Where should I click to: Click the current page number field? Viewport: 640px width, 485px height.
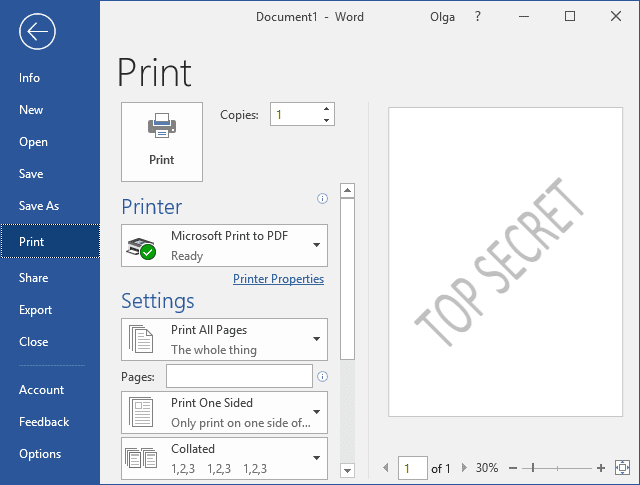coord(413,468)
